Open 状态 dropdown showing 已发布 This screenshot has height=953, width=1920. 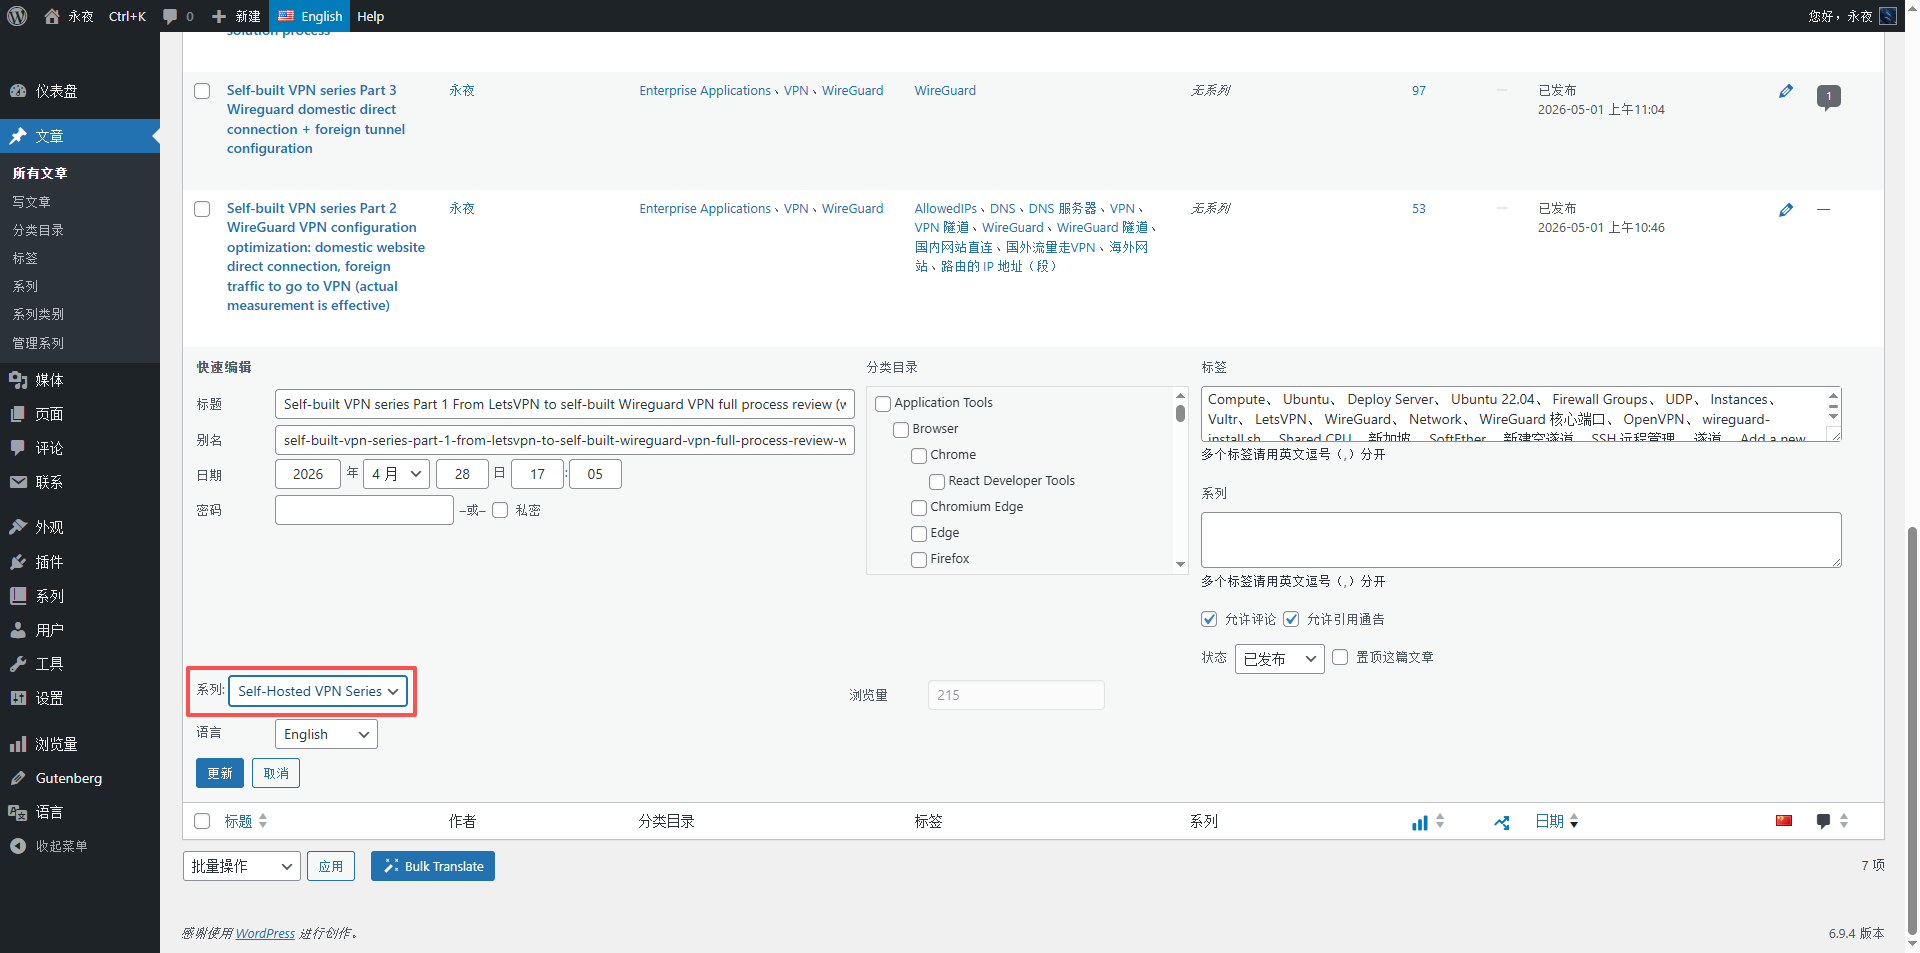(1280, 659)
